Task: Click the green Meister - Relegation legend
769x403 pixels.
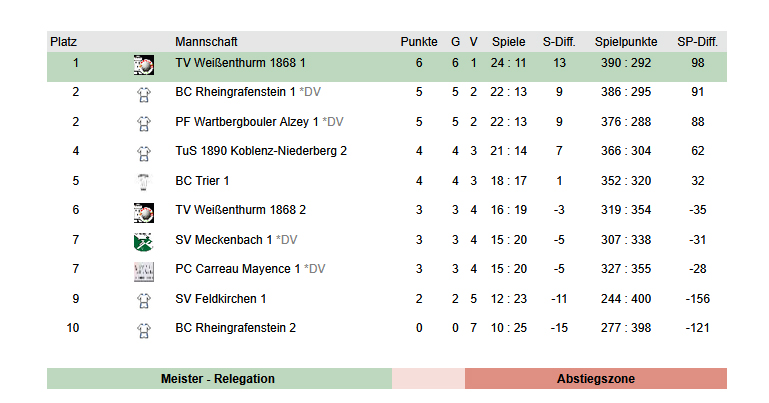Action: (218, 379)
